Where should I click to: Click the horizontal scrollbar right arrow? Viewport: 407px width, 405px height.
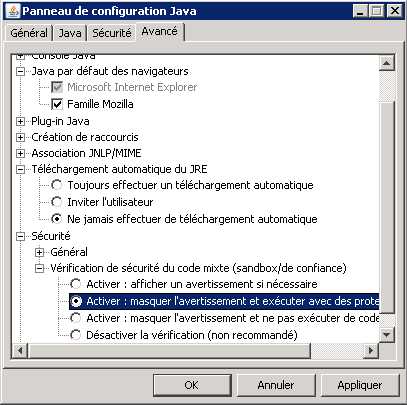pyautogui.click(x=370, y=351)
